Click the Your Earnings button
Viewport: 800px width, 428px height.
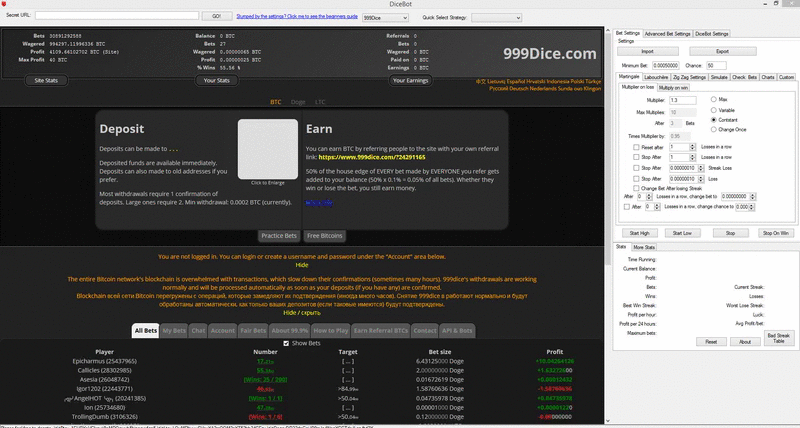point(410,81)
